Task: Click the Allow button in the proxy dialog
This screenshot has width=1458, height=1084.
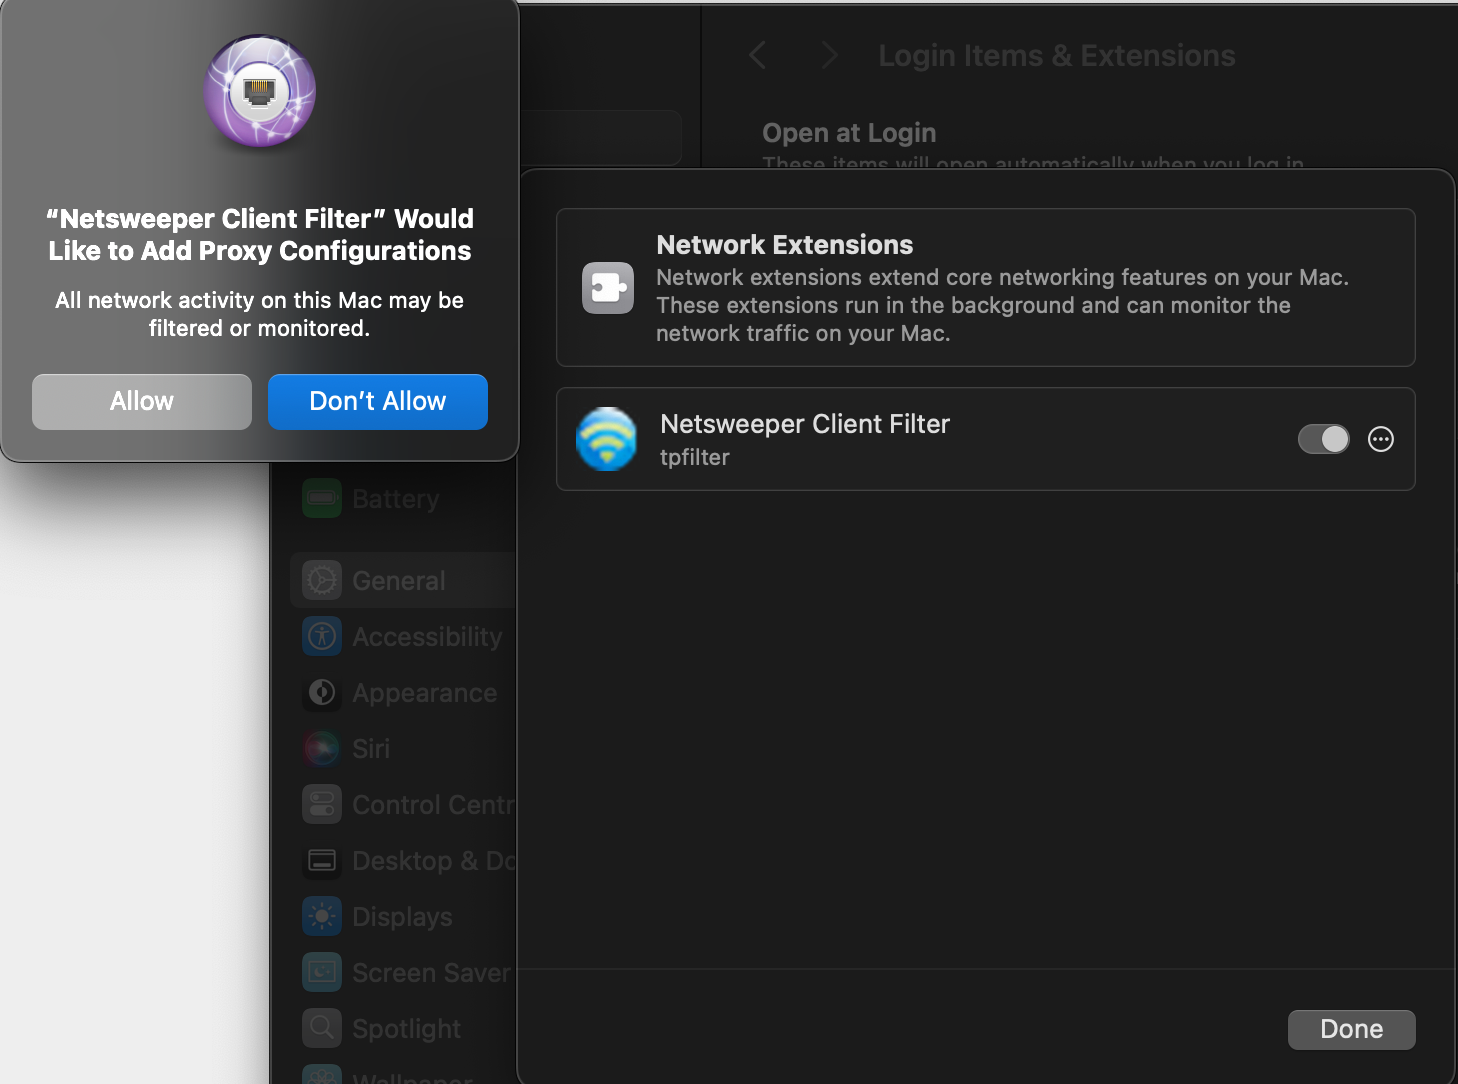Action: coord(141,402)
